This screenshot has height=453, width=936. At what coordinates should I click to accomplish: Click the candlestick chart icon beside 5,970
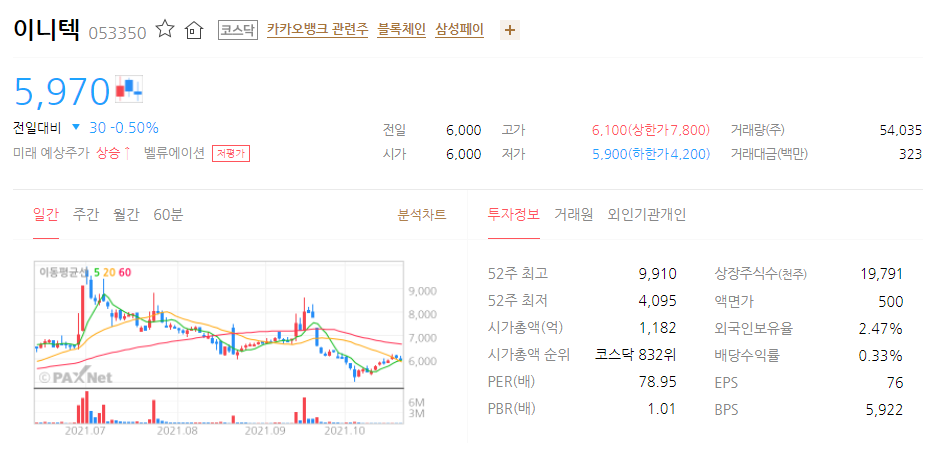(130, 88)
